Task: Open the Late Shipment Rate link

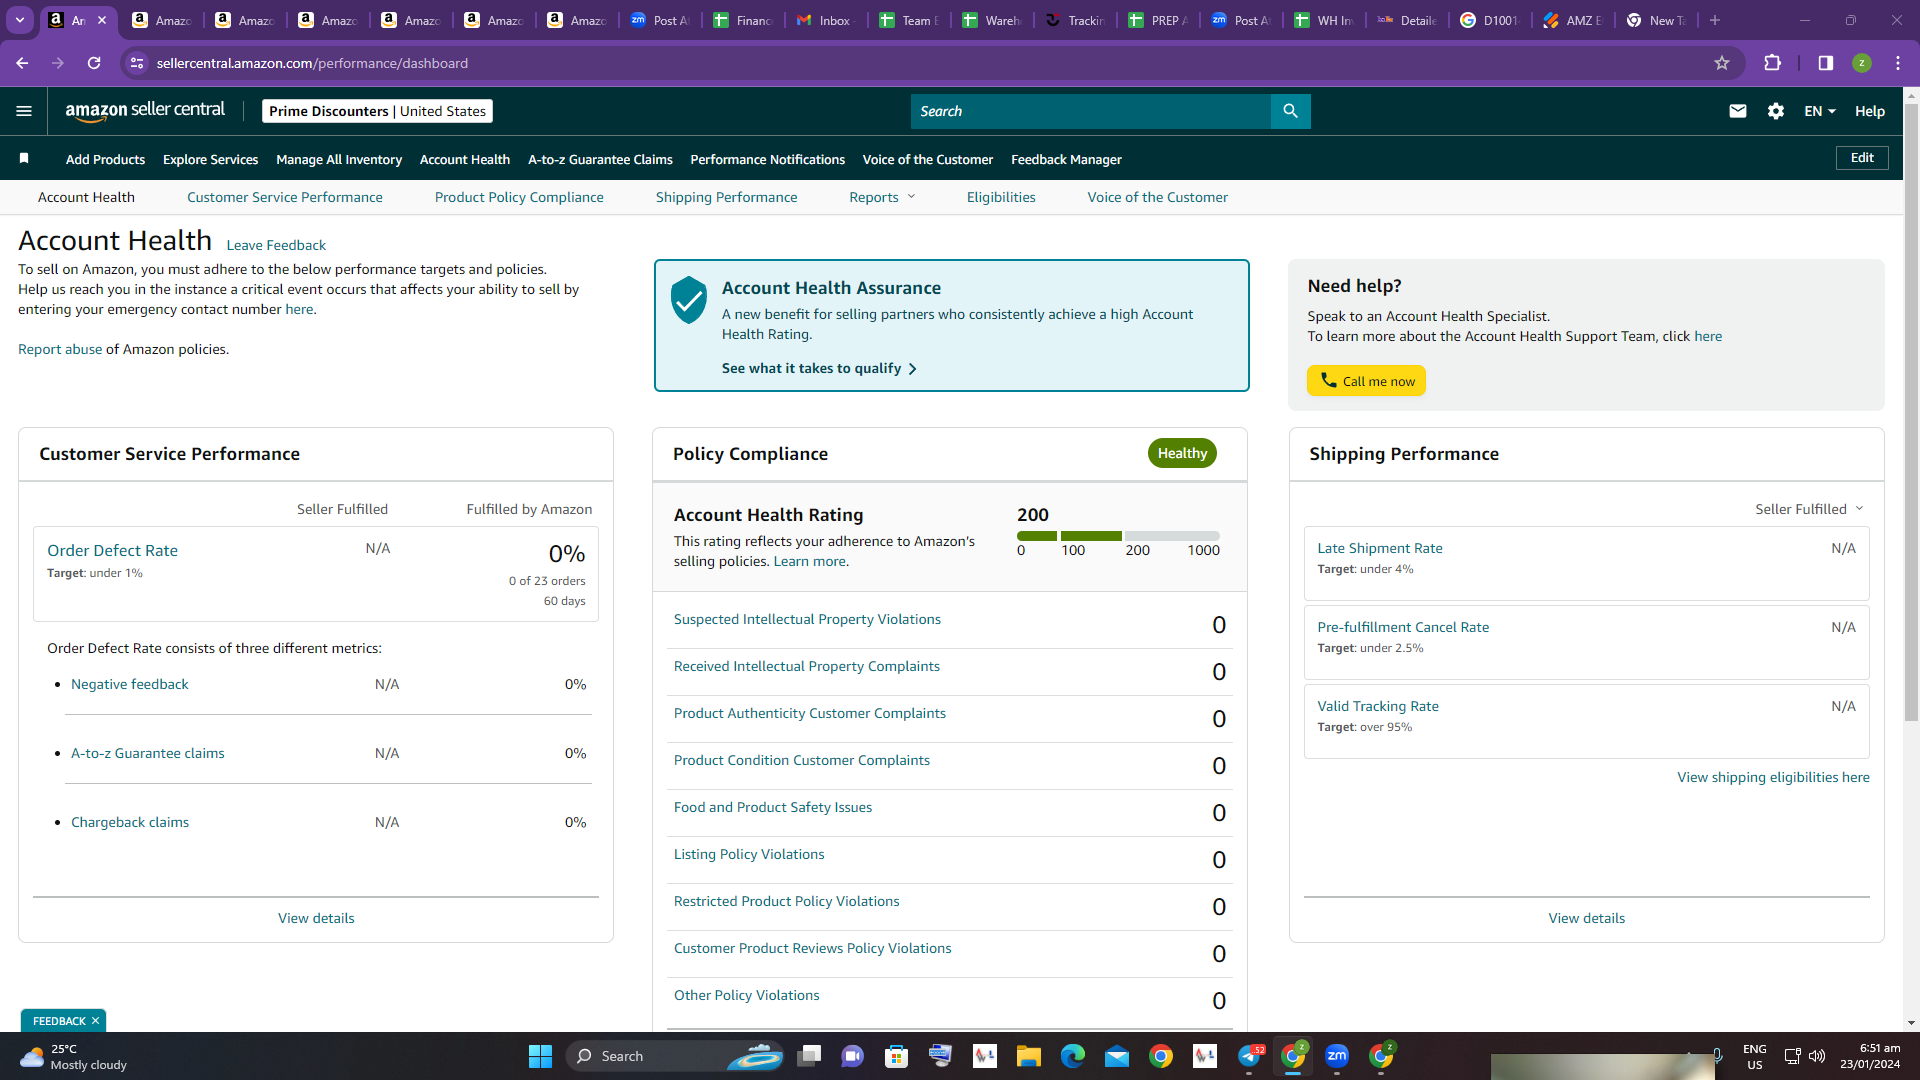Action: [x=1380, y=548]
